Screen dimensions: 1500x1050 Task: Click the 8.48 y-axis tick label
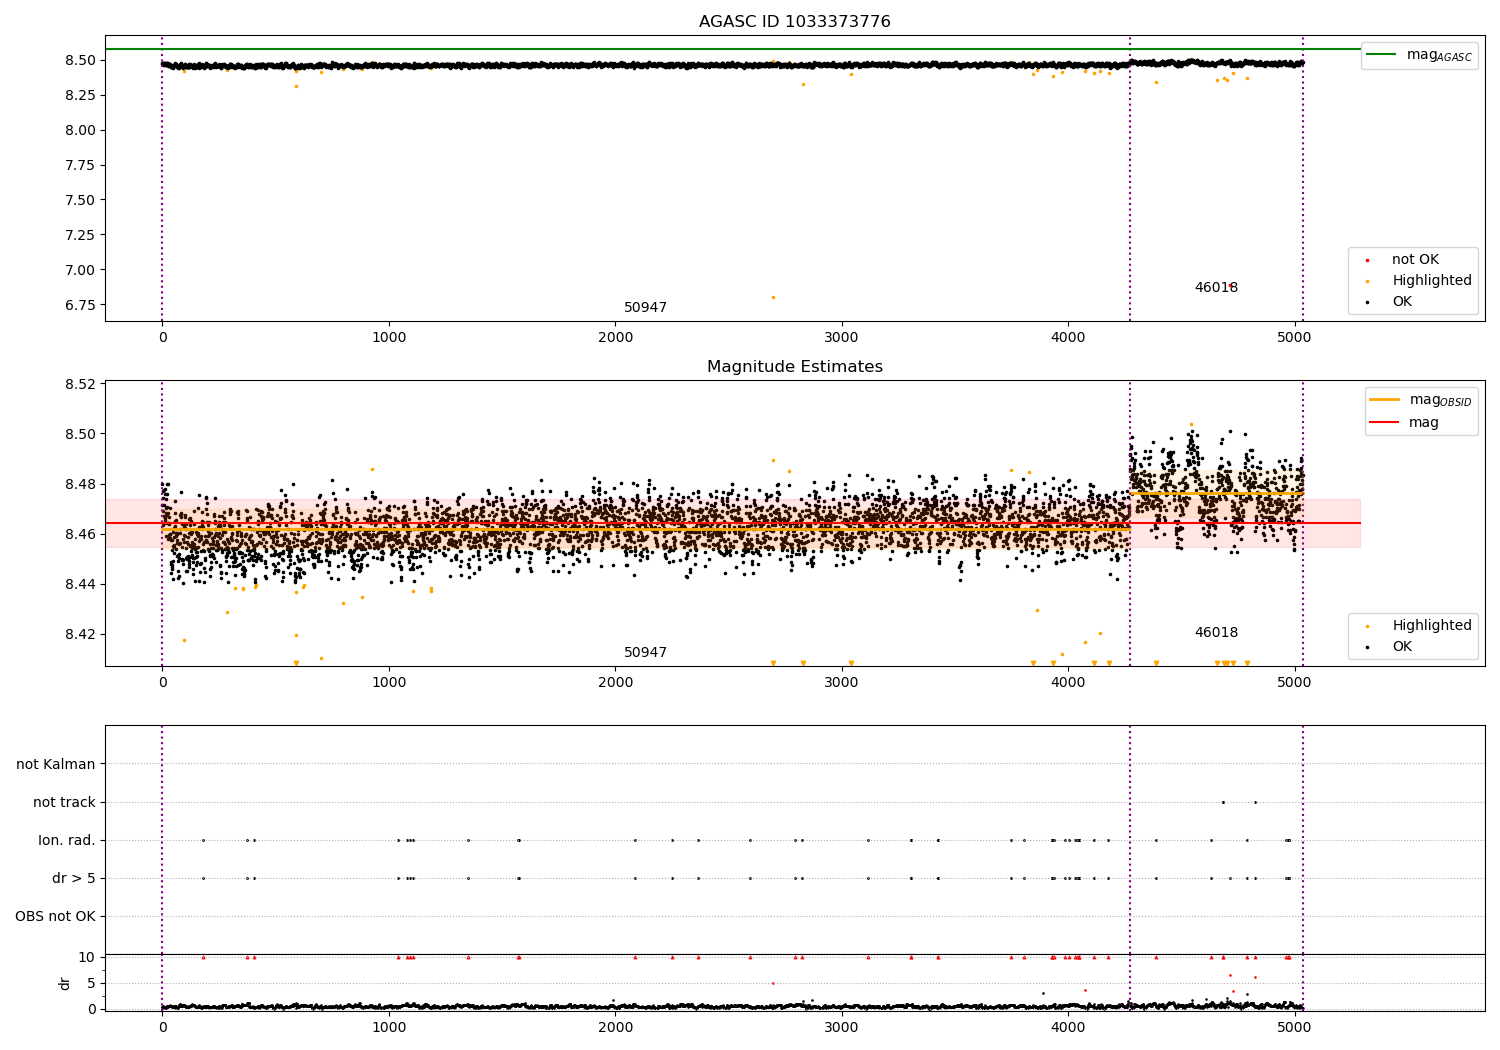click(x=81, y=484)
